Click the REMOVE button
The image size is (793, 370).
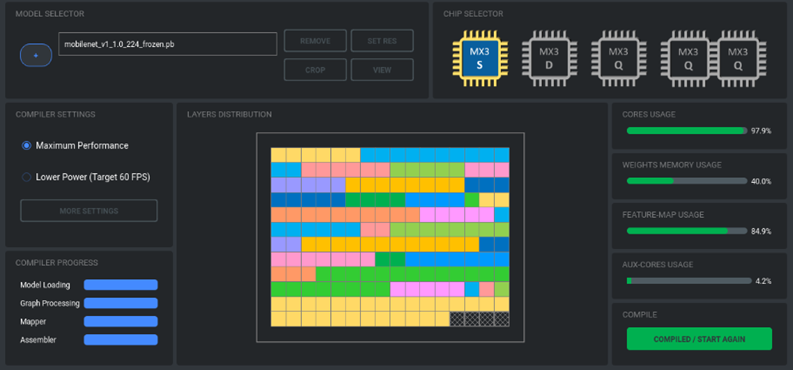[x=315, y=41]
